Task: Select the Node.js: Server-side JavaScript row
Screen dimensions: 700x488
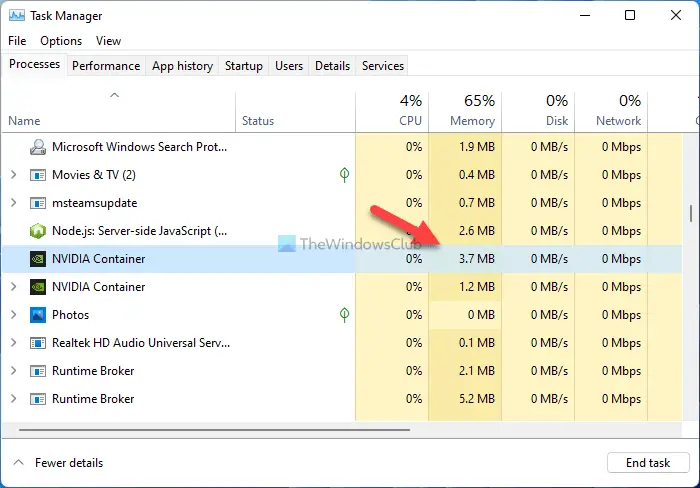Action: (x=342, y=231)
